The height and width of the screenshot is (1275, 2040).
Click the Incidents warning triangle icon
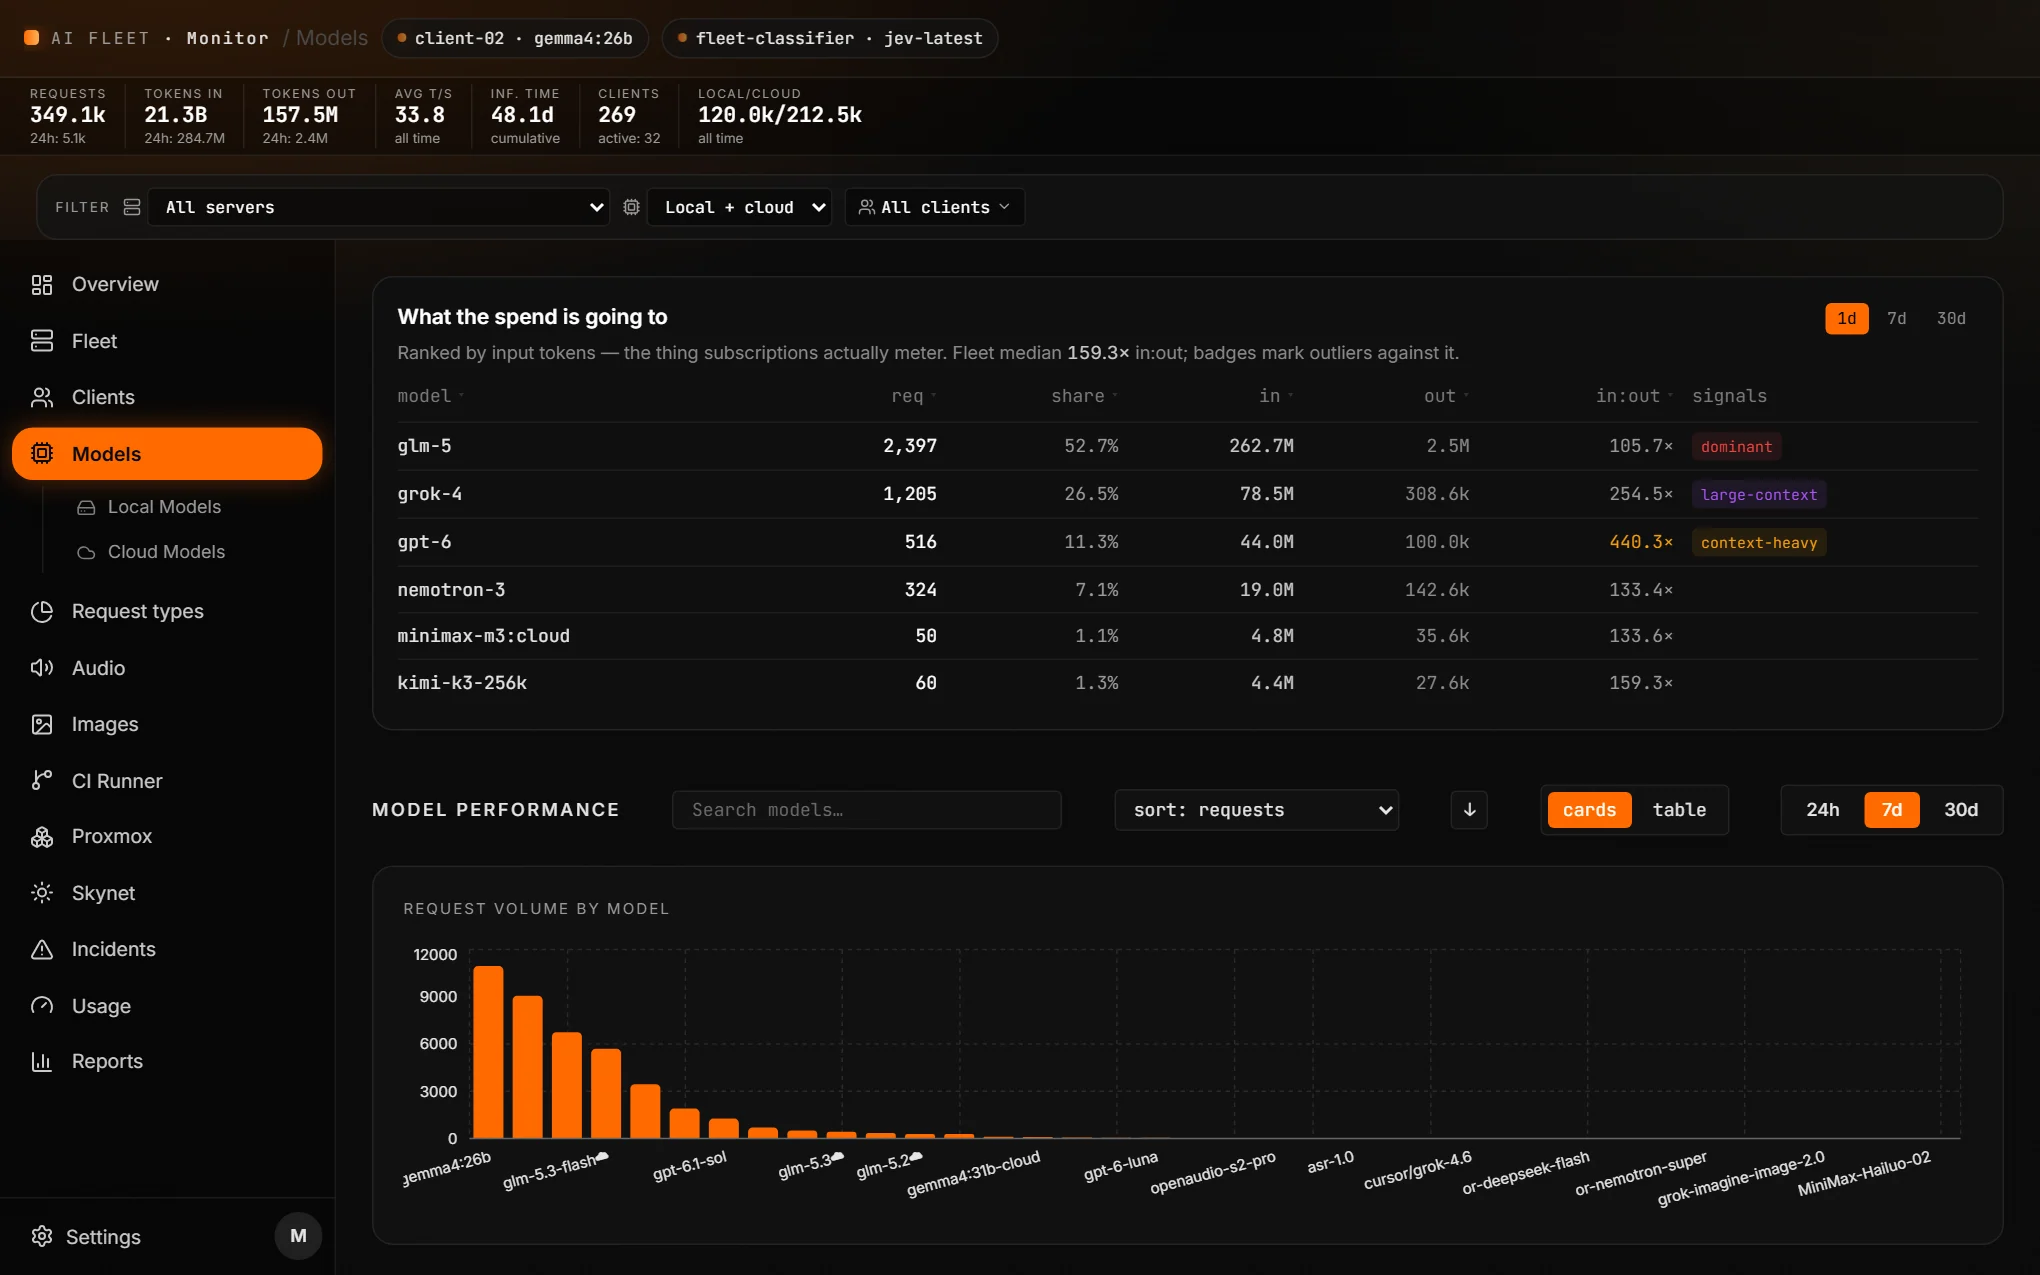click(41, 949)
